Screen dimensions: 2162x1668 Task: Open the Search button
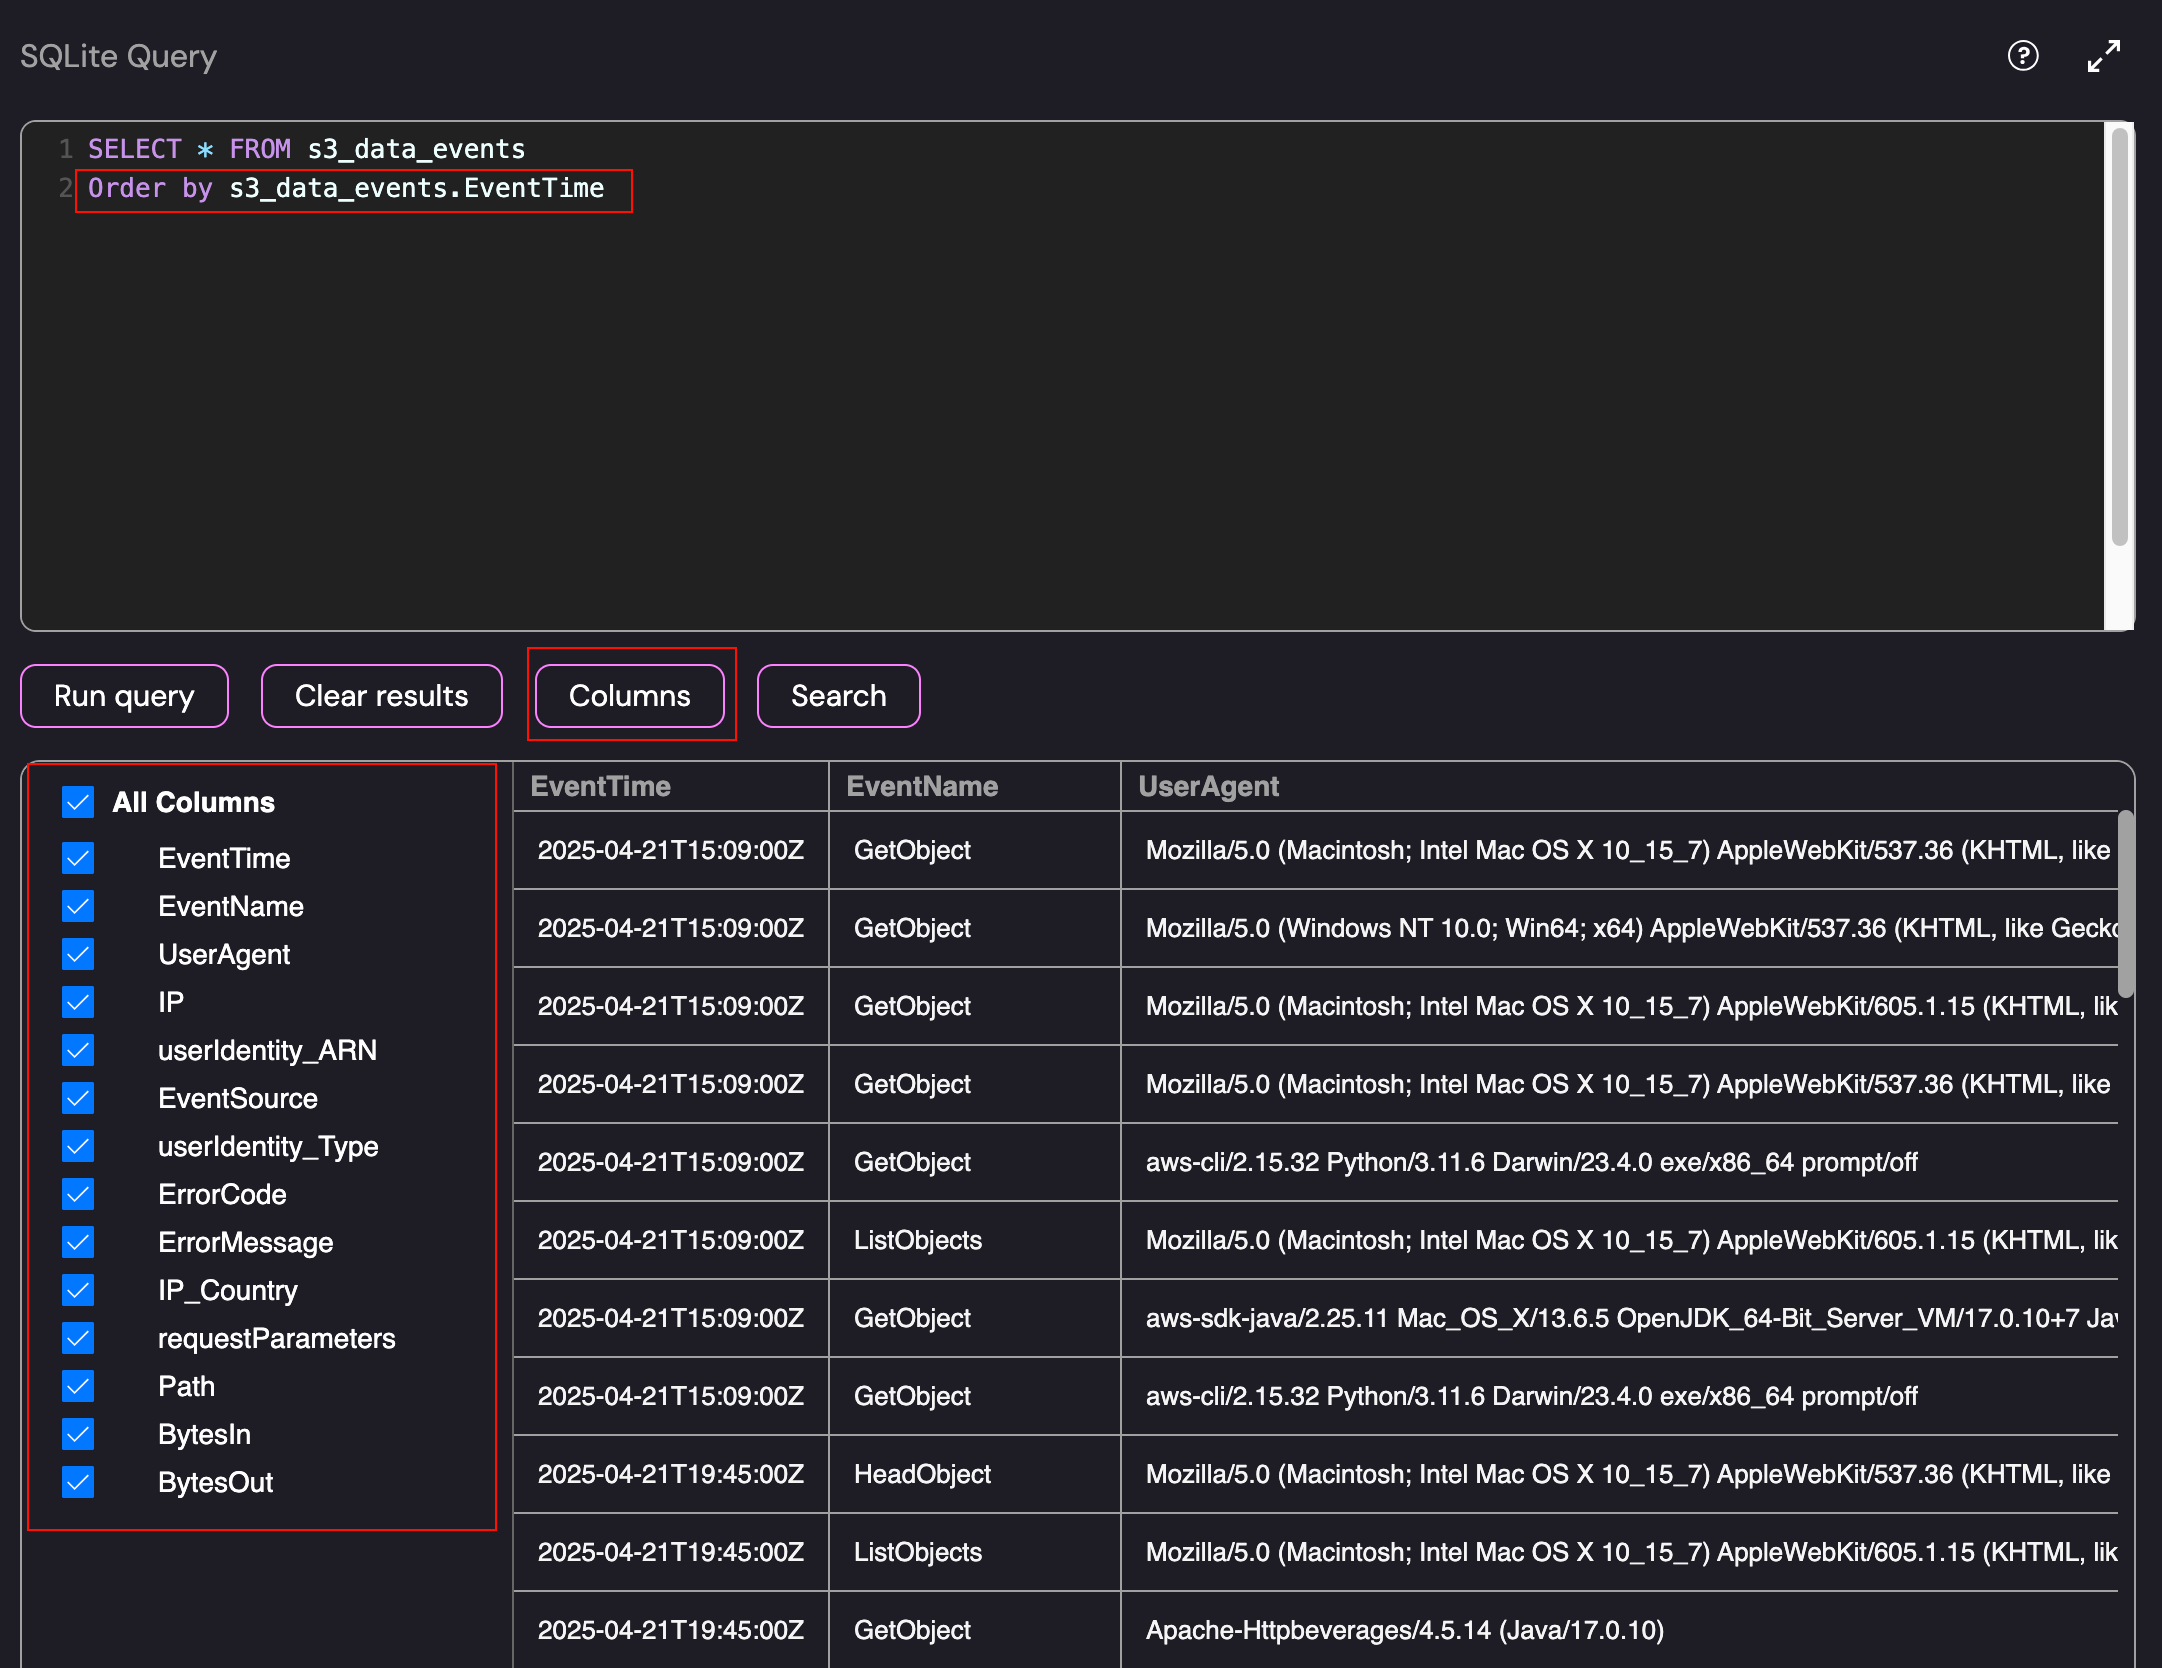pos(838,696)
